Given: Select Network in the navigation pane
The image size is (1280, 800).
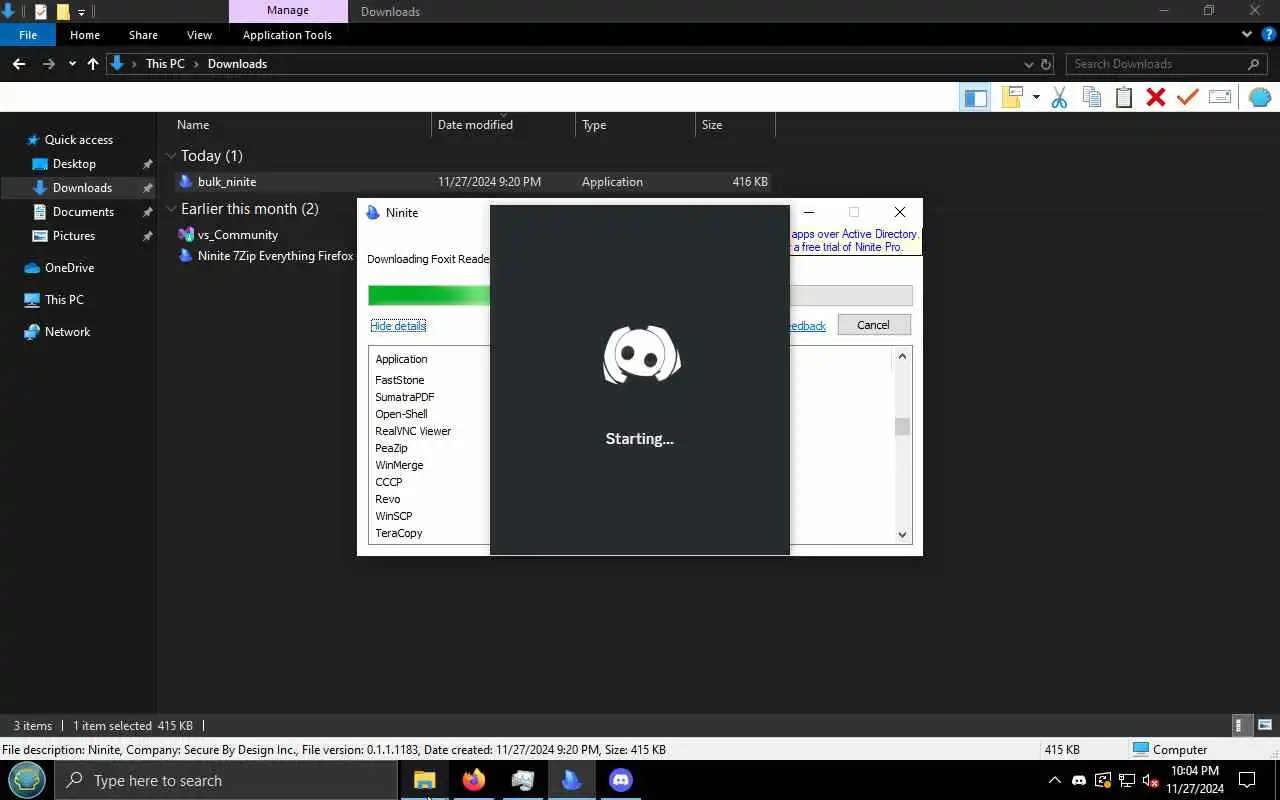Looking at the screenshot, I should (x=67, y=332).
